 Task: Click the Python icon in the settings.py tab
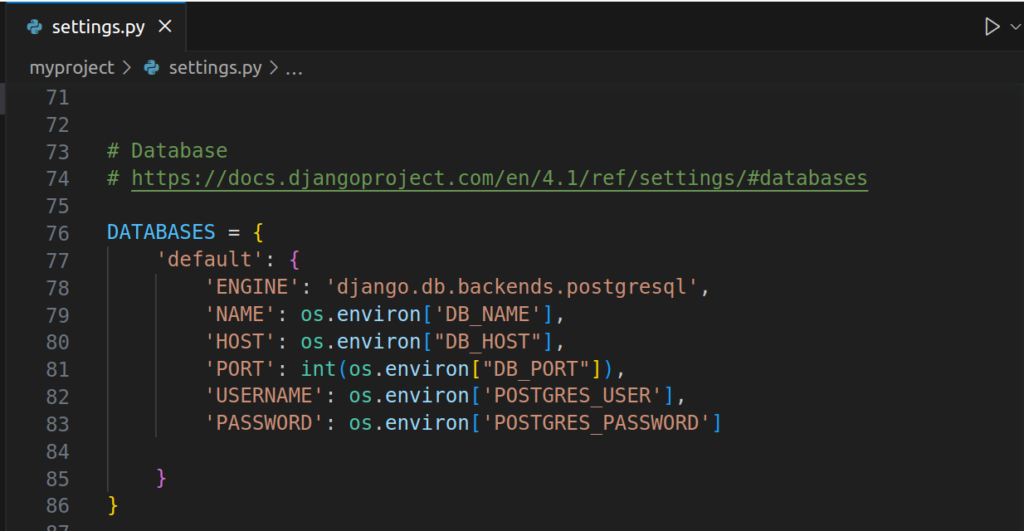[35, 27]
